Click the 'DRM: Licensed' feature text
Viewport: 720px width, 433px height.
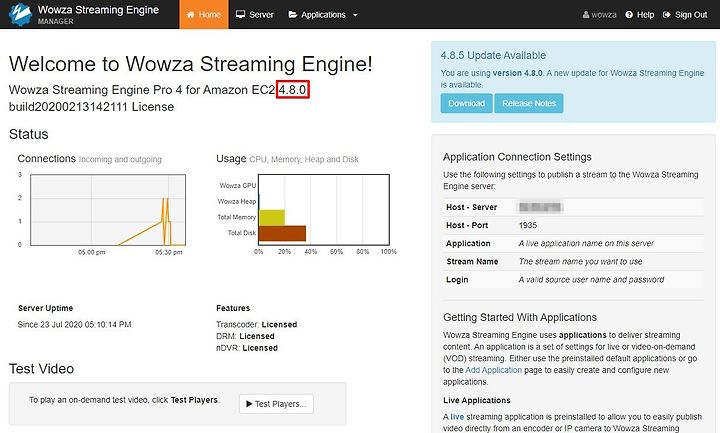(x=245, y=336)
